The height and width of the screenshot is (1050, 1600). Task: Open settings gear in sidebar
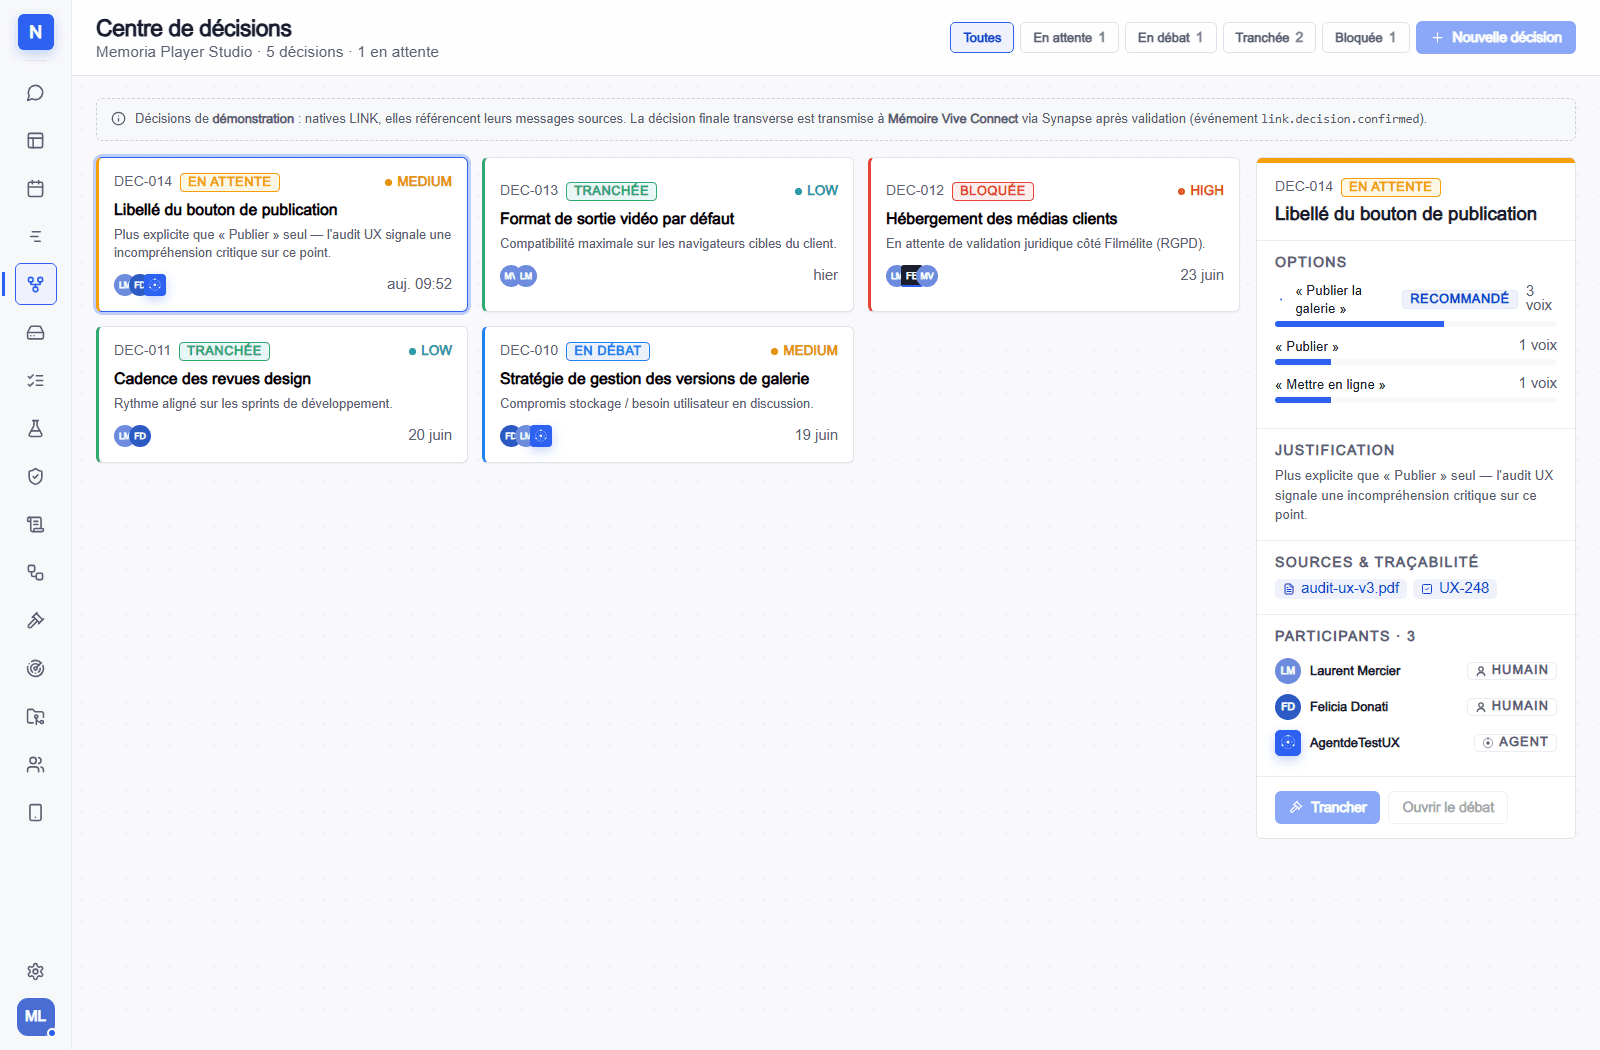[35, 972]
